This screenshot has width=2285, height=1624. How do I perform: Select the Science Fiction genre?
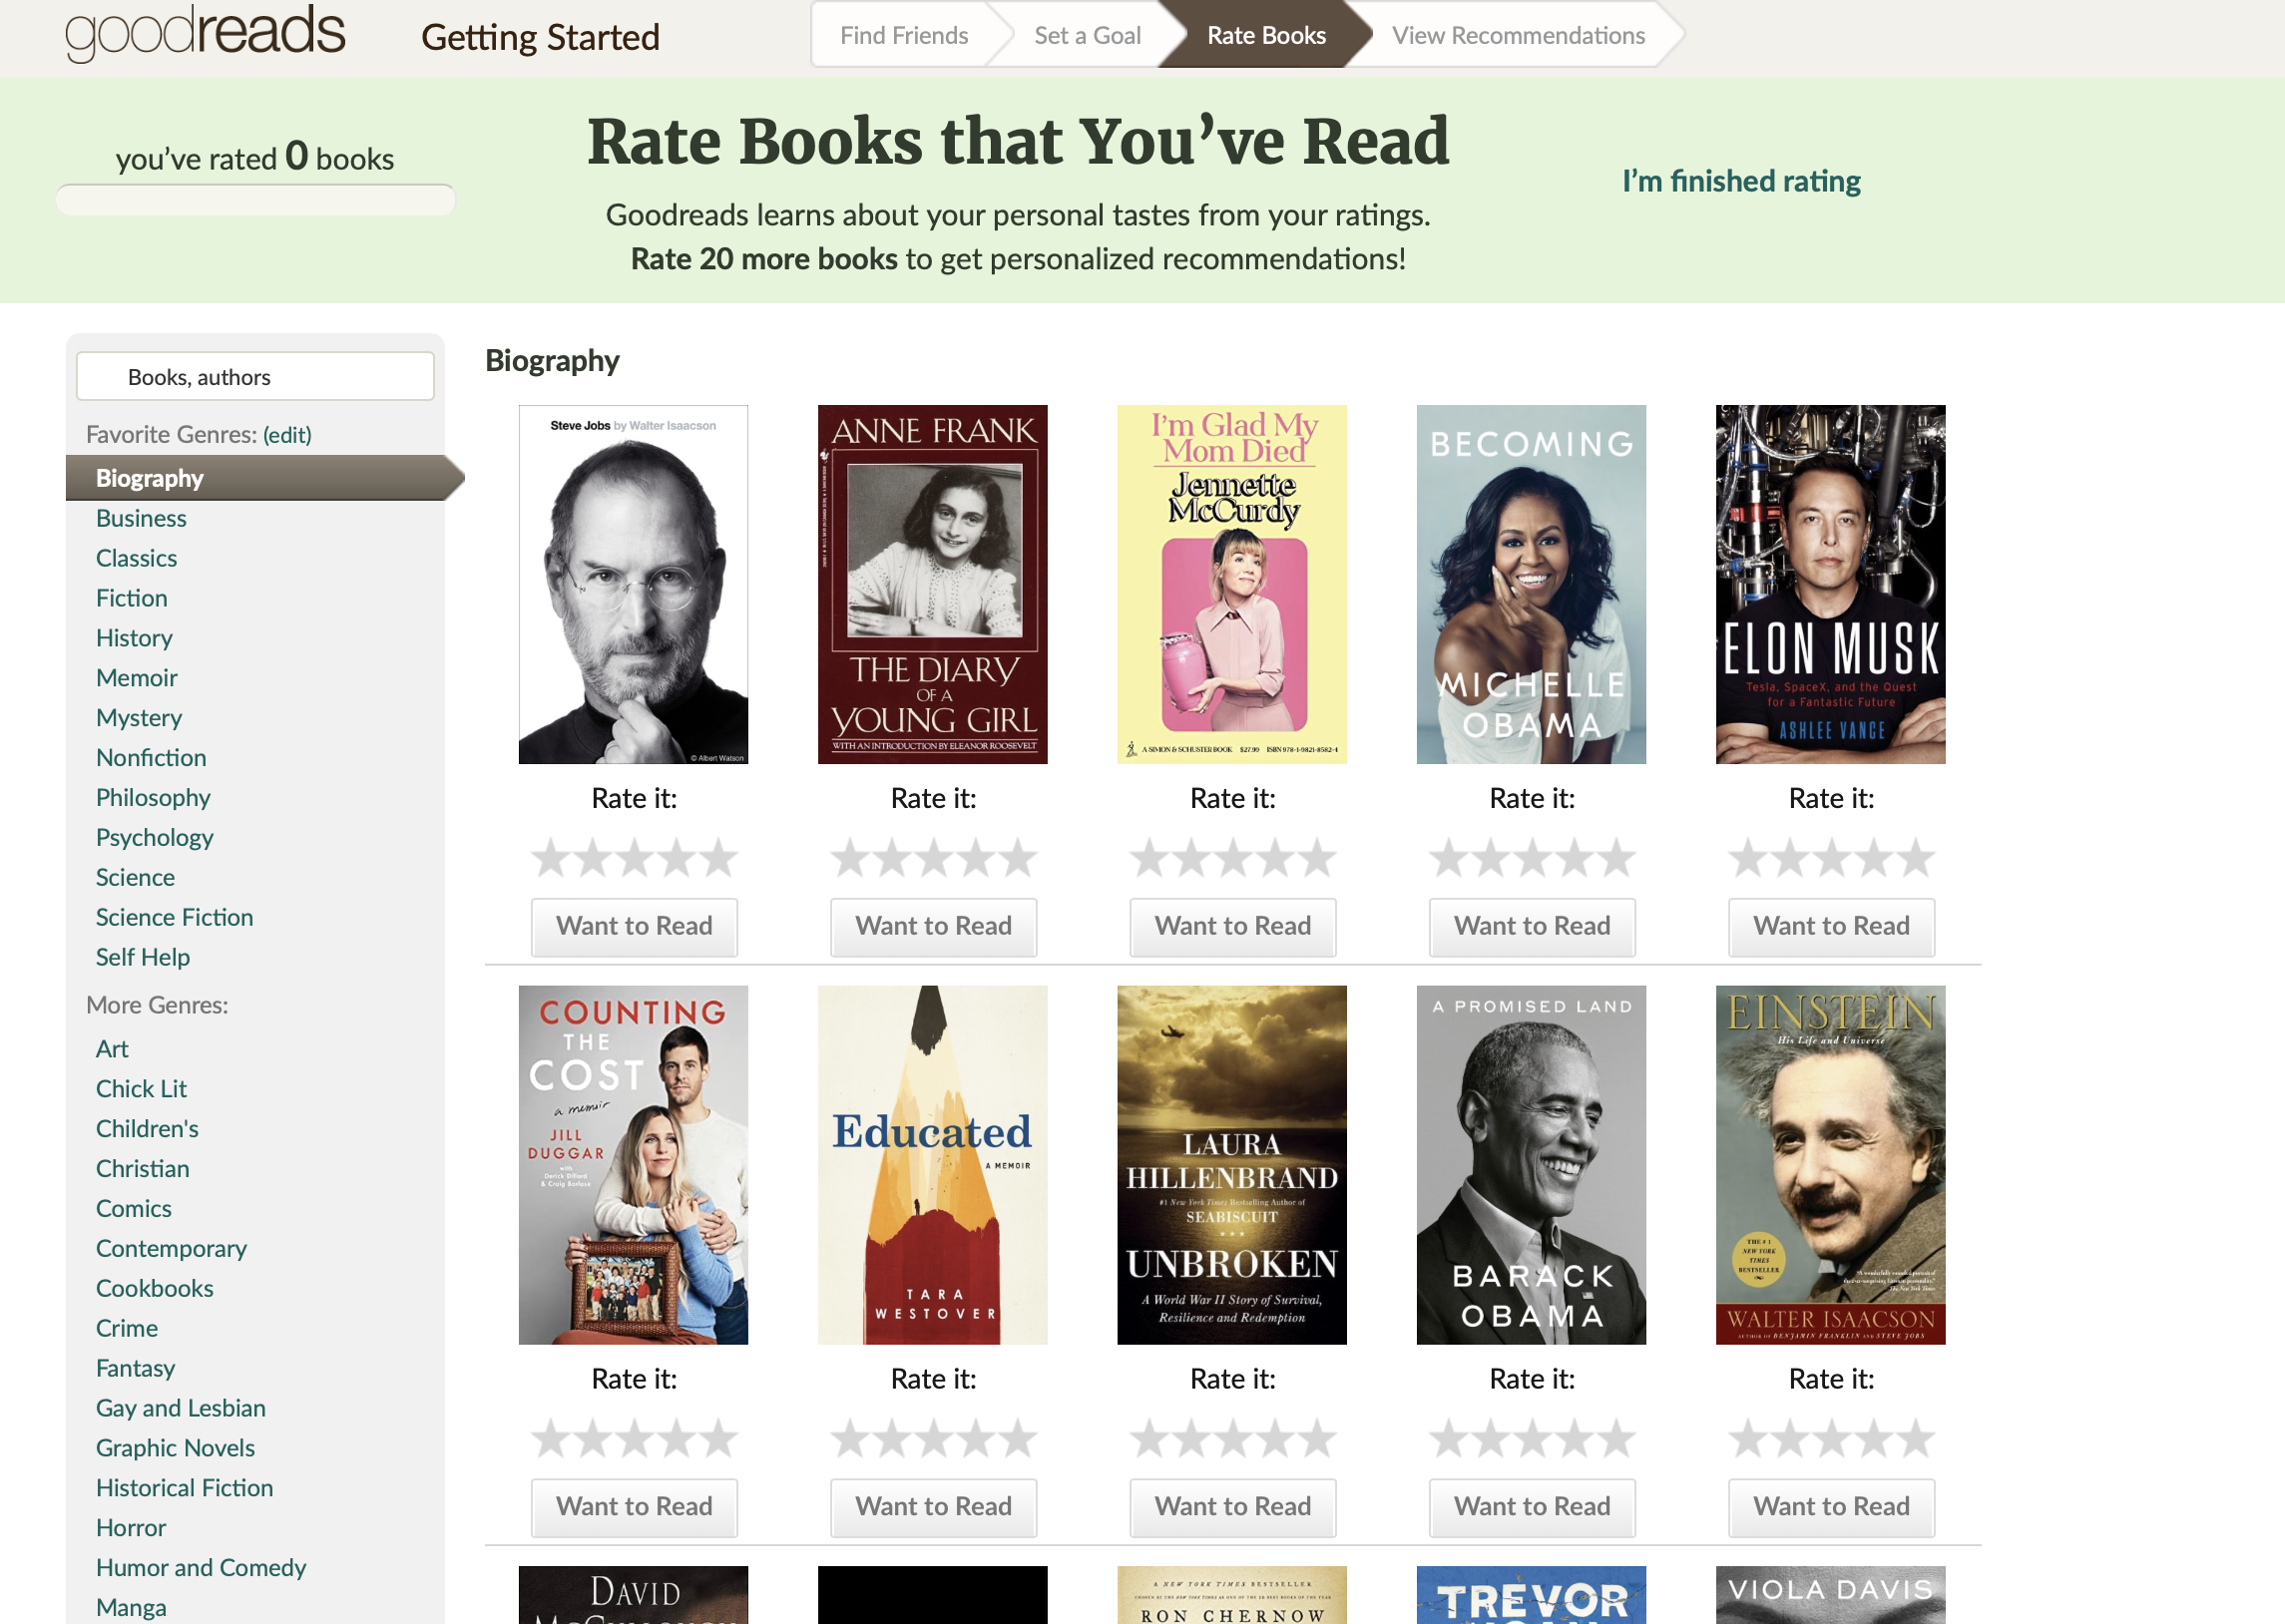(x=174, y=918)
